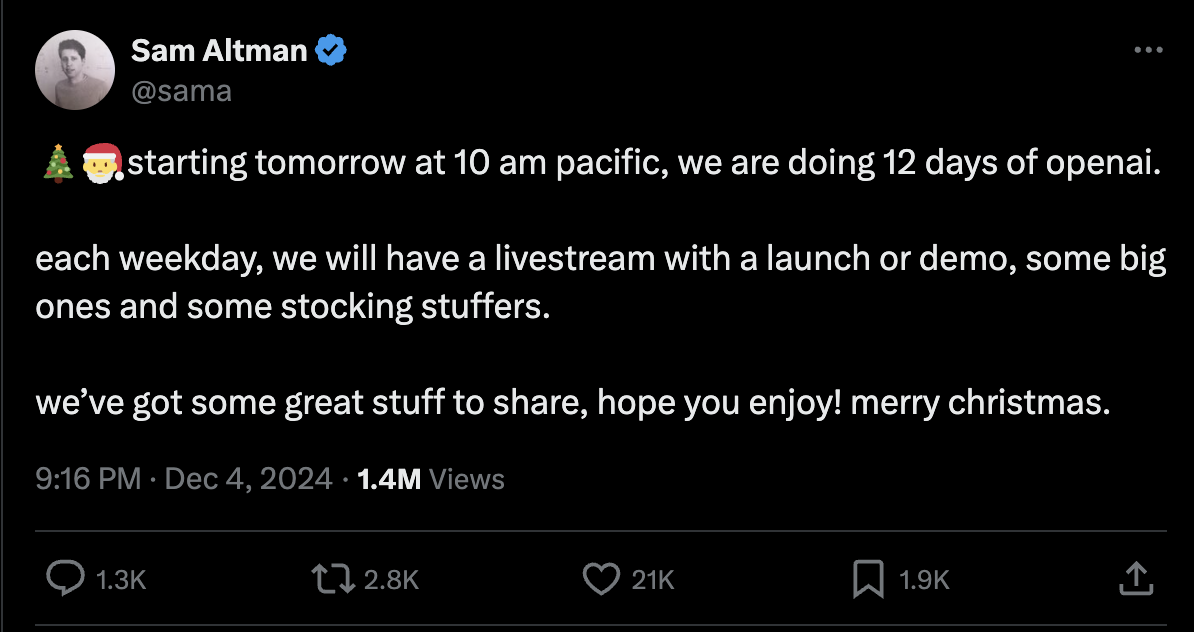This screenshot has width=1194, height=632.
Task: Open Sam Altman's profile picture
Action: [x=75, y=70]
